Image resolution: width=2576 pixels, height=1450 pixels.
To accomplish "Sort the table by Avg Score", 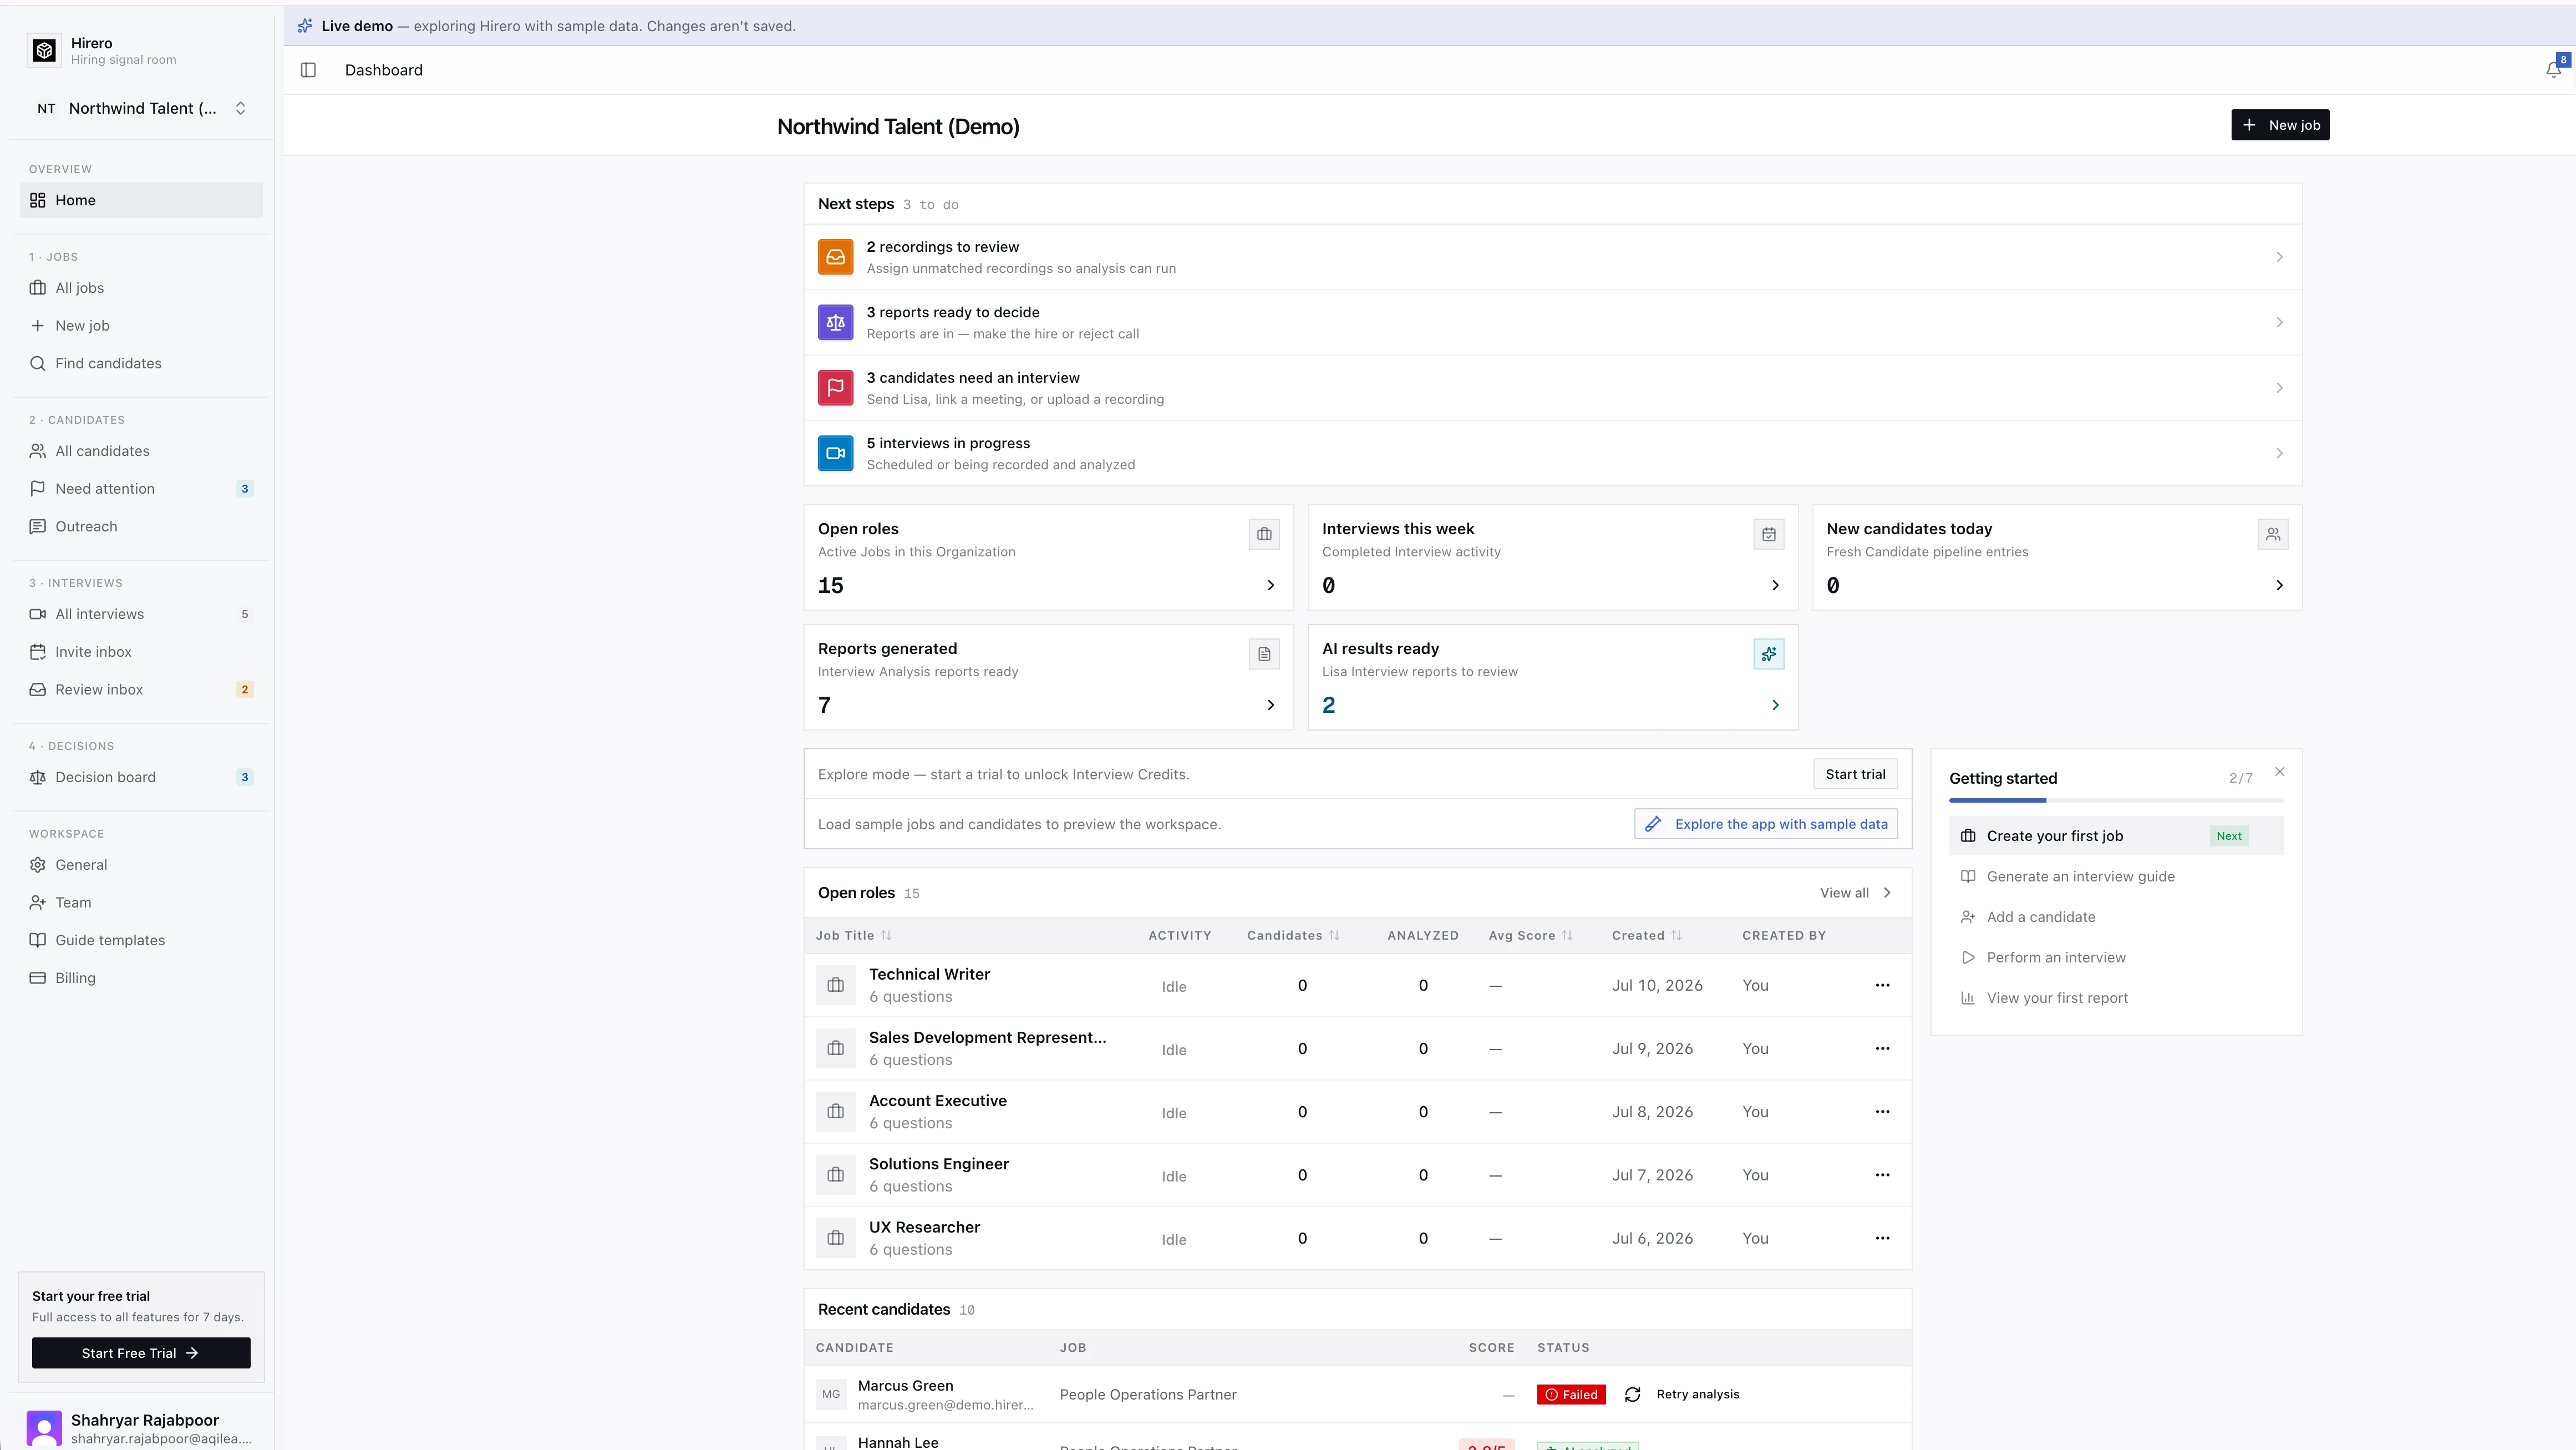I will (x=1530, y=935).
